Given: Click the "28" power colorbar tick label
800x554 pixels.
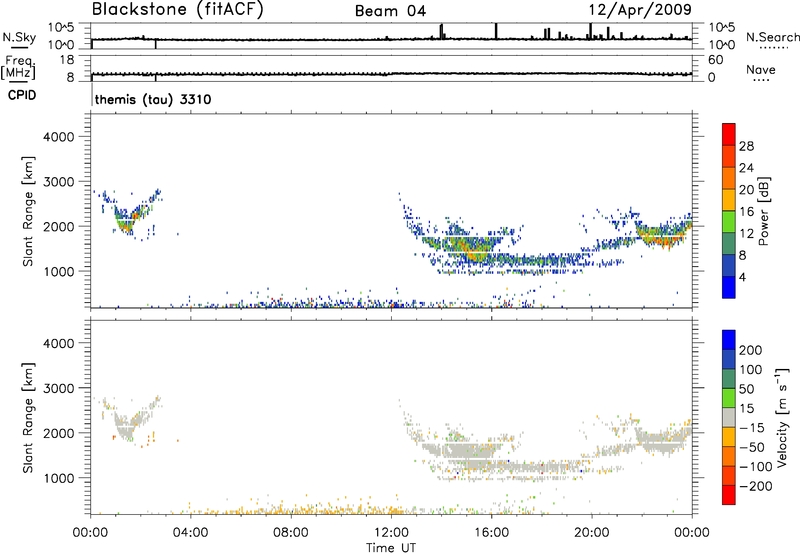Looking at the screenshot, I should [x=746, y=146].
